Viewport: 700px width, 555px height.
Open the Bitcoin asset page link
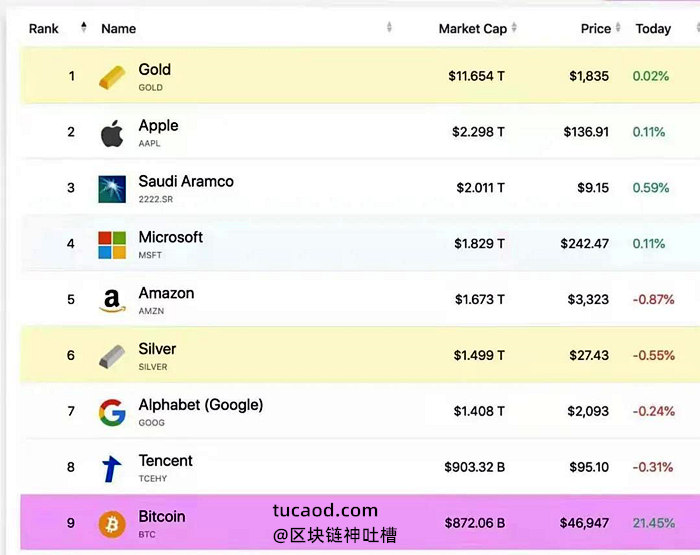point(162,517)
